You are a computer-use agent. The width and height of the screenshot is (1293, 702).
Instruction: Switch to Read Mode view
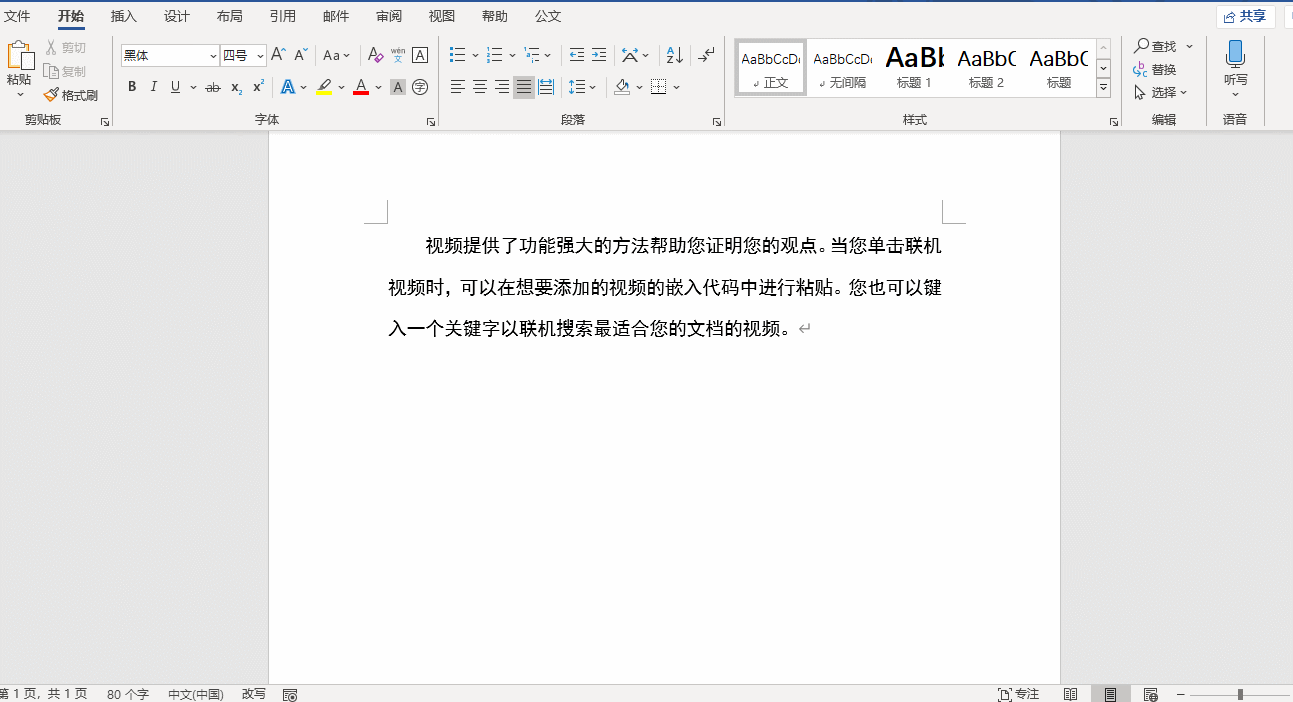click(x=1071, y=694)
